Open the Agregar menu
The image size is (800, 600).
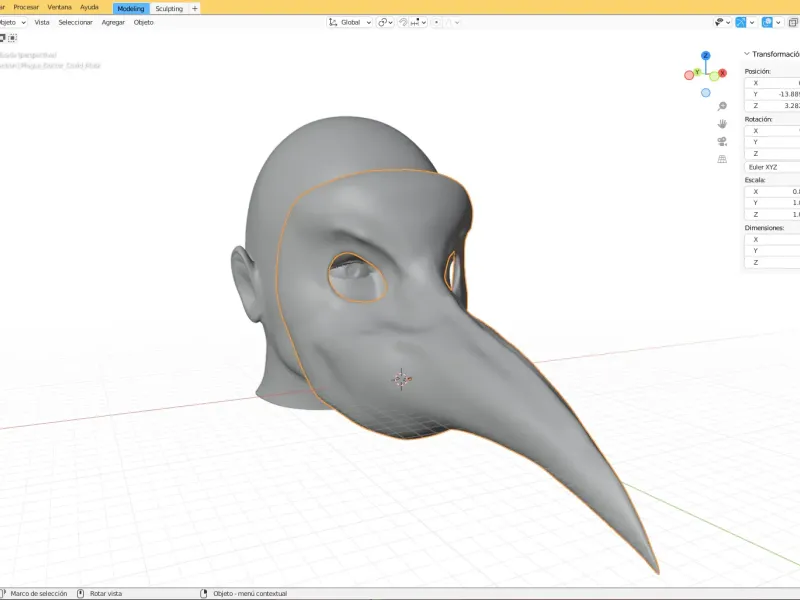(113, 22)
